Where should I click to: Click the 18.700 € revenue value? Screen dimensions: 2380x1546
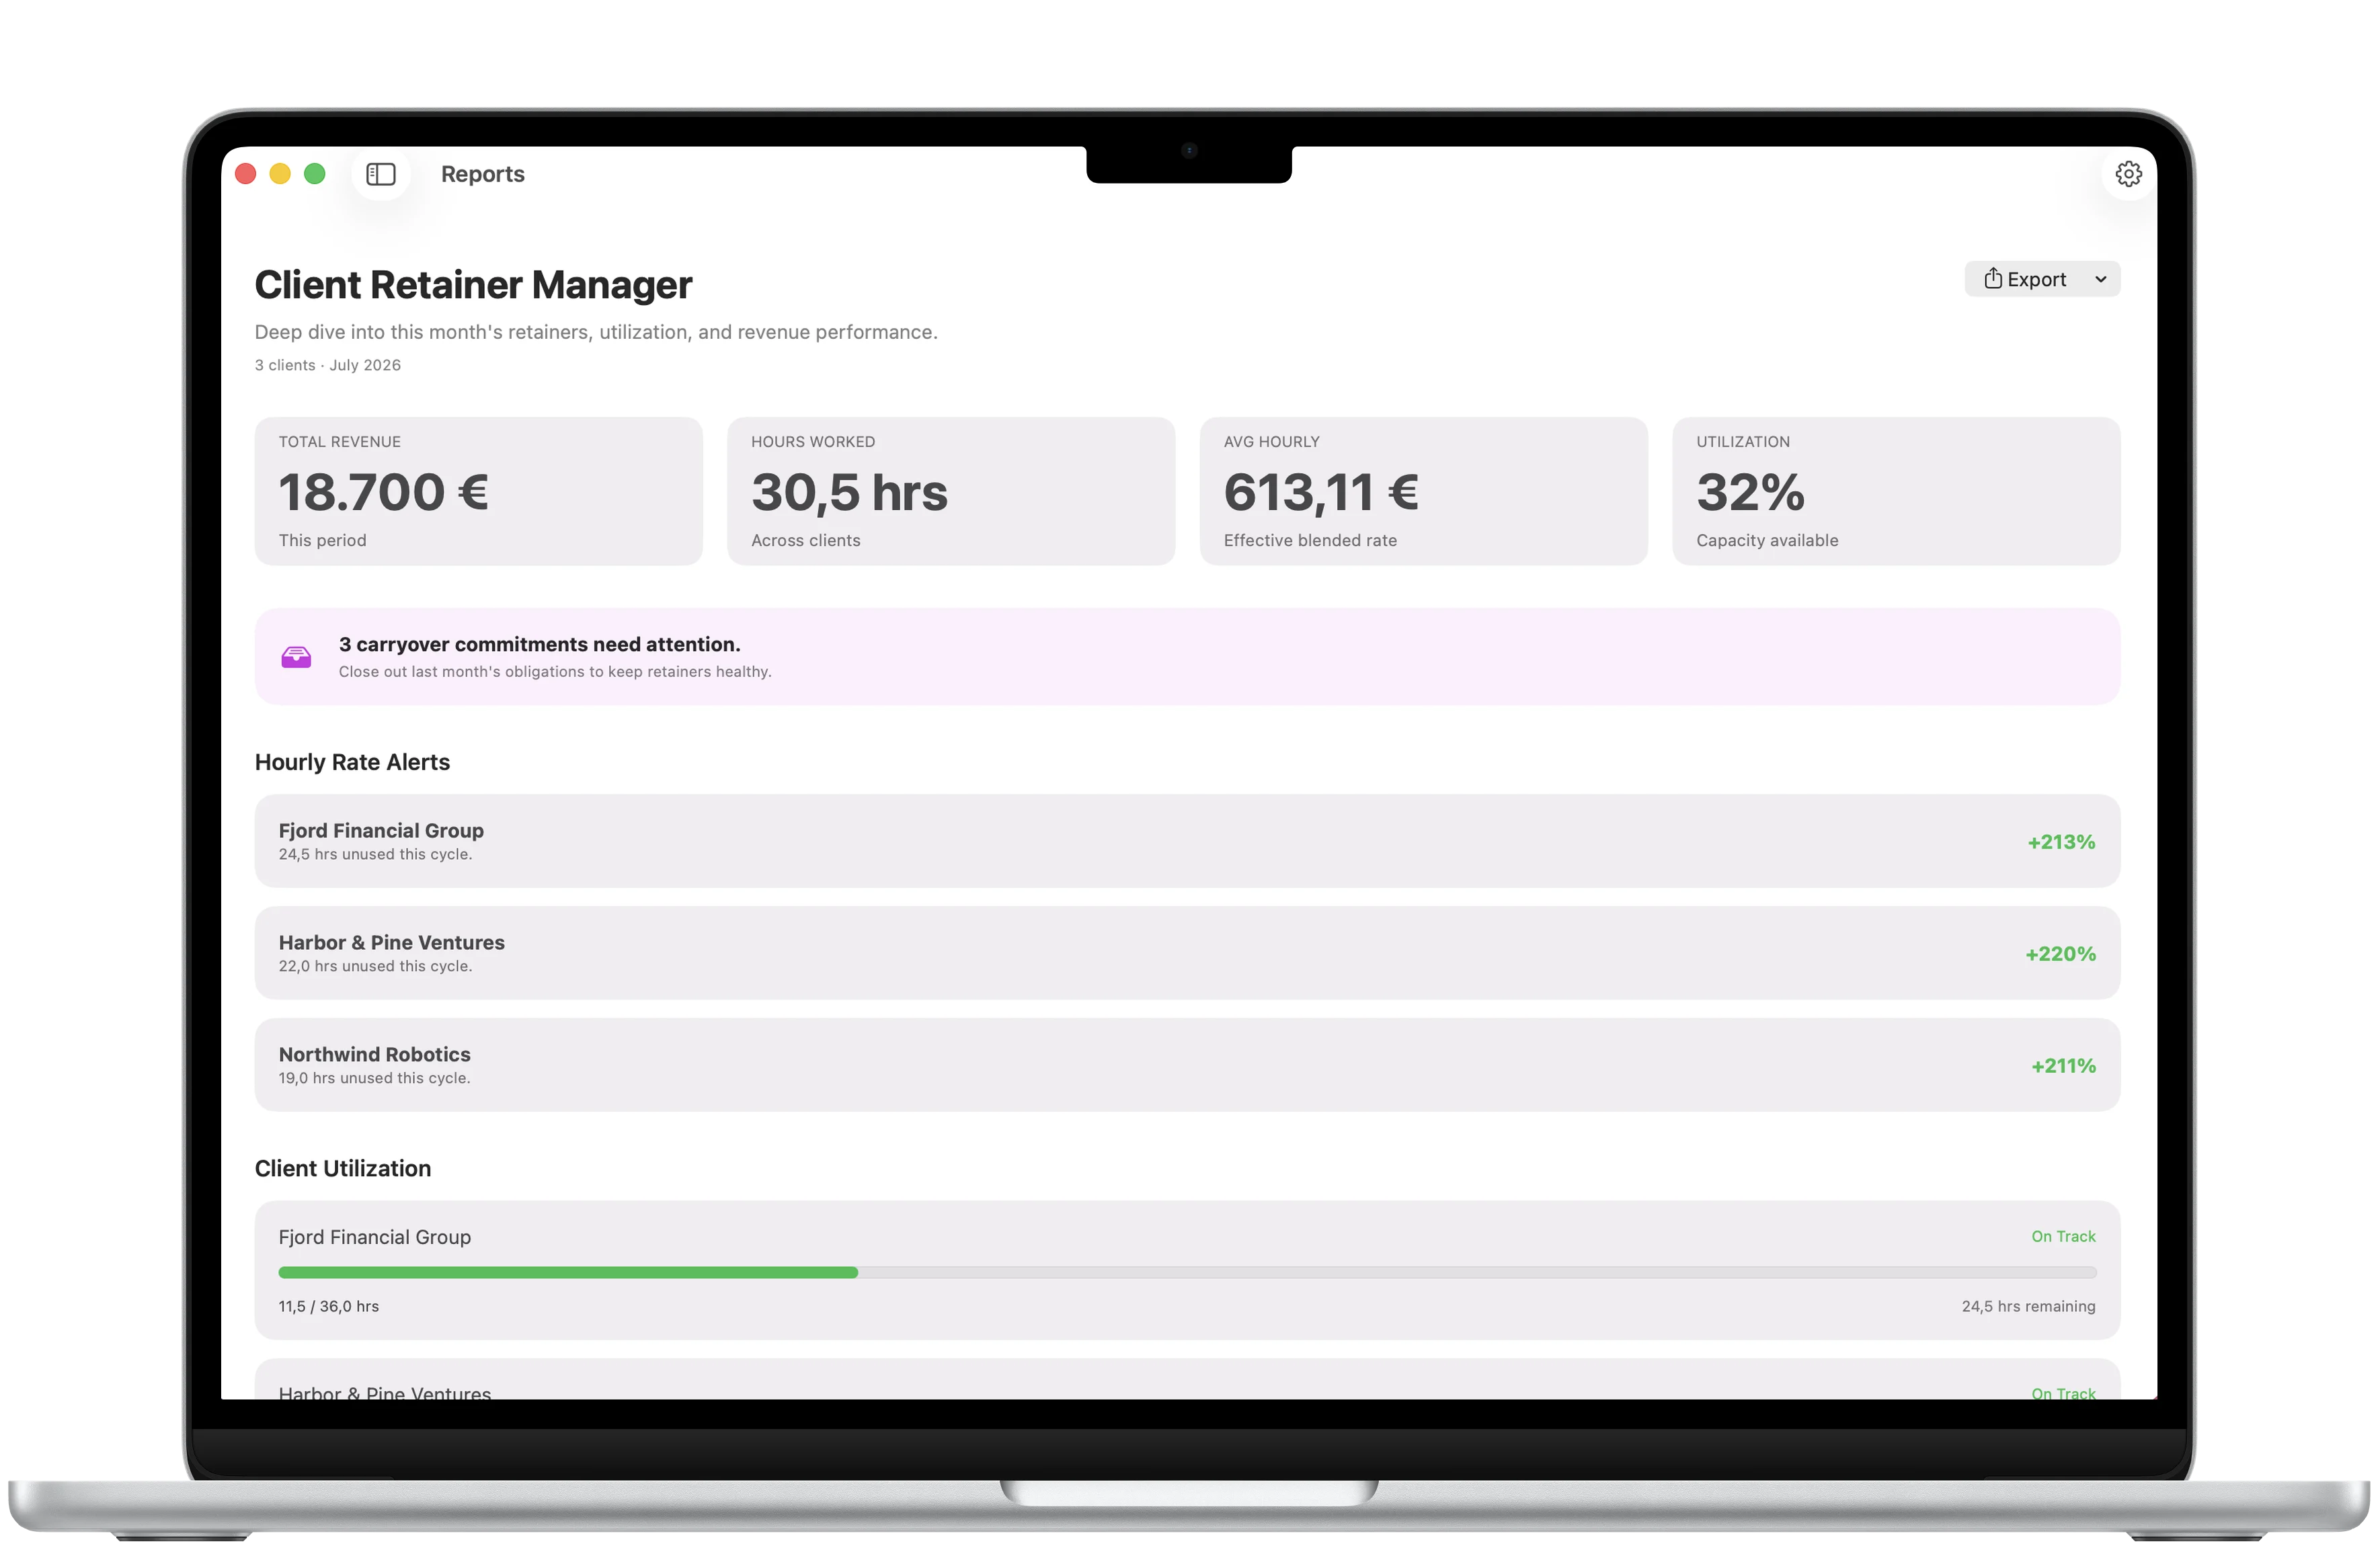(384, 492)
